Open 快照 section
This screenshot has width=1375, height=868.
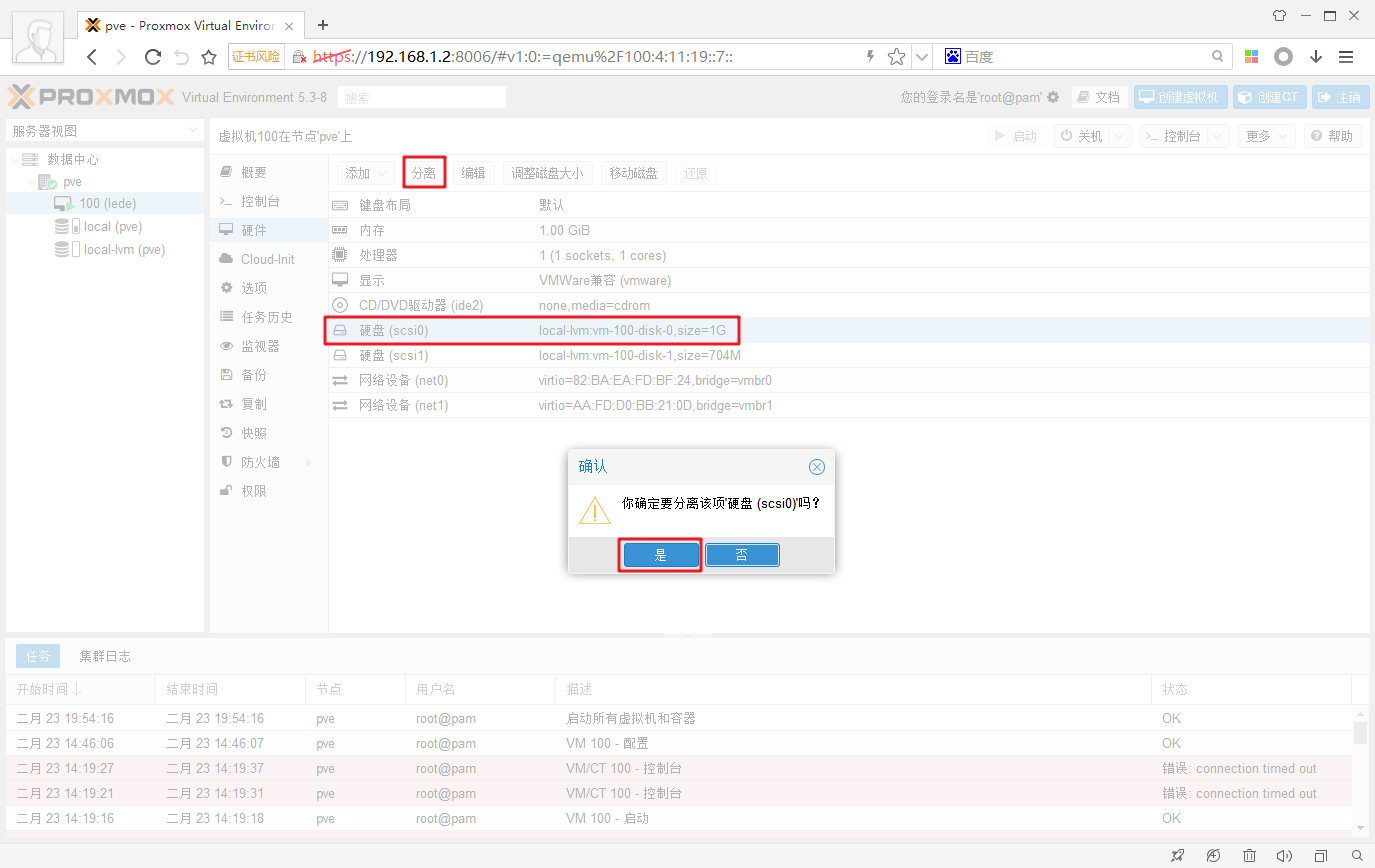tap(269, 433)
